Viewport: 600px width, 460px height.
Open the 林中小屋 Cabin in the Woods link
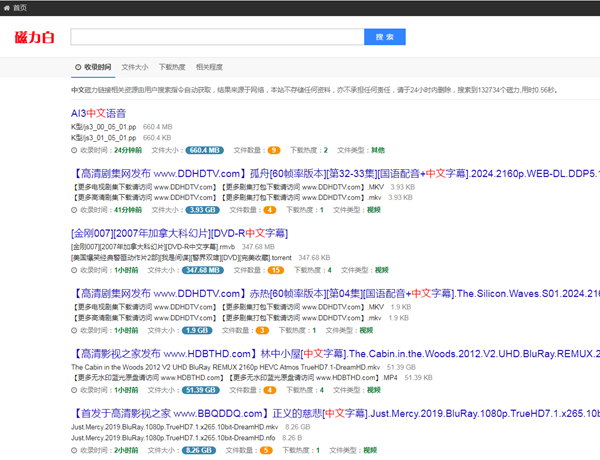(335, 354)
